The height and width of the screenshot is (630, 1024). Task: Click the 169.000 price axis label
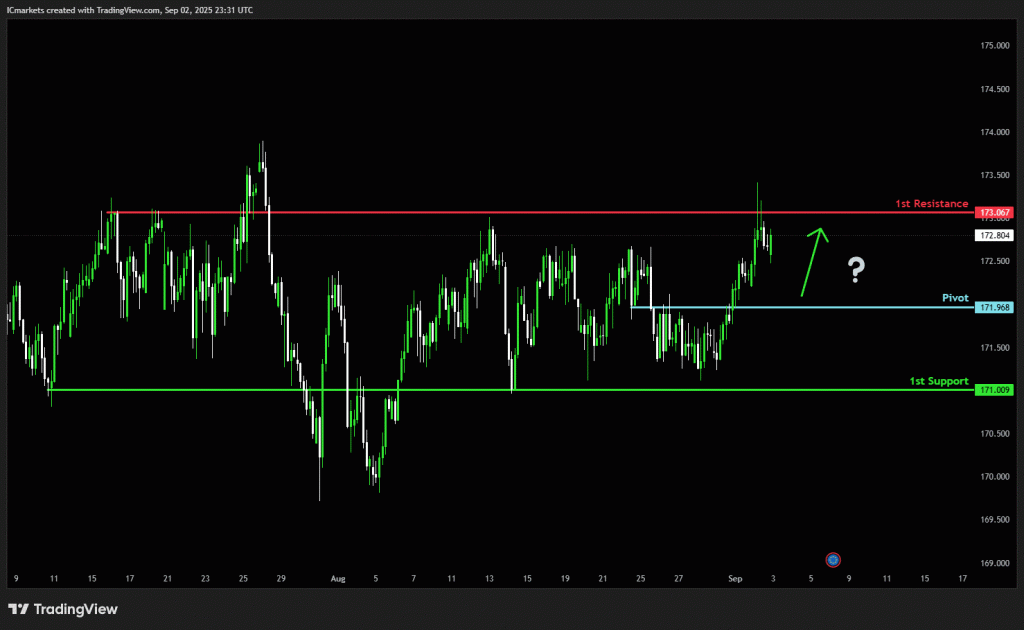[995, 563]
